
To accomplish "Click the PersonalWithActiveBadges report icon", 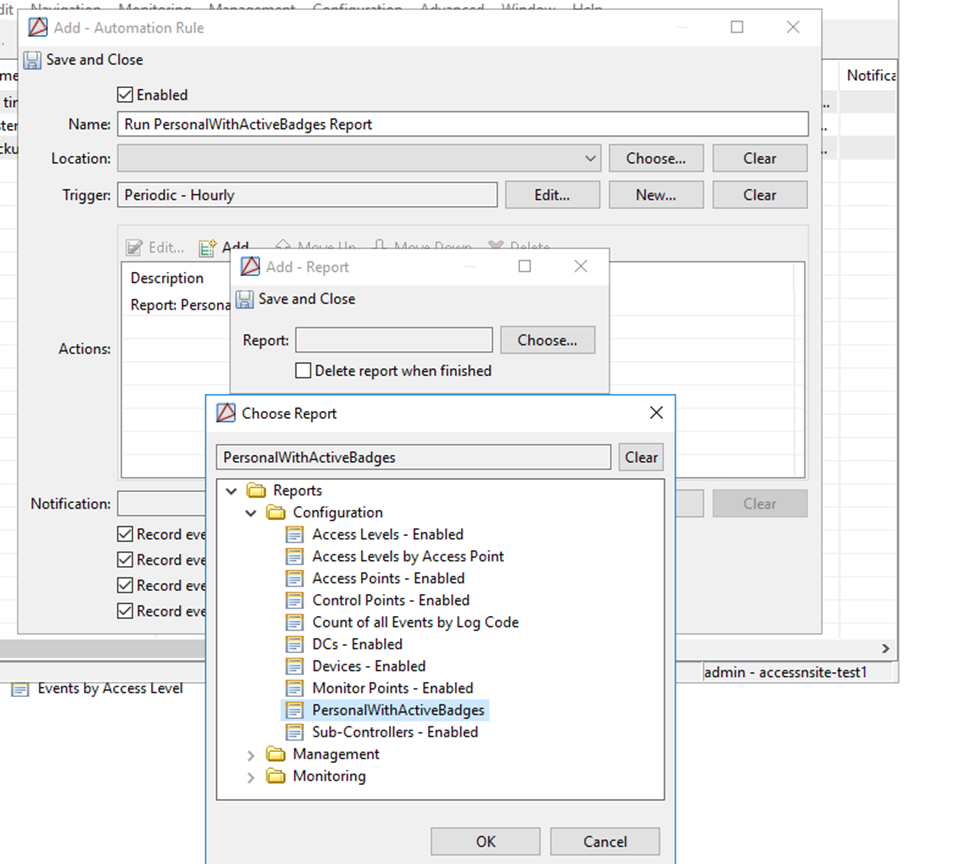I will pyautogui.click(x=295, y=710).
